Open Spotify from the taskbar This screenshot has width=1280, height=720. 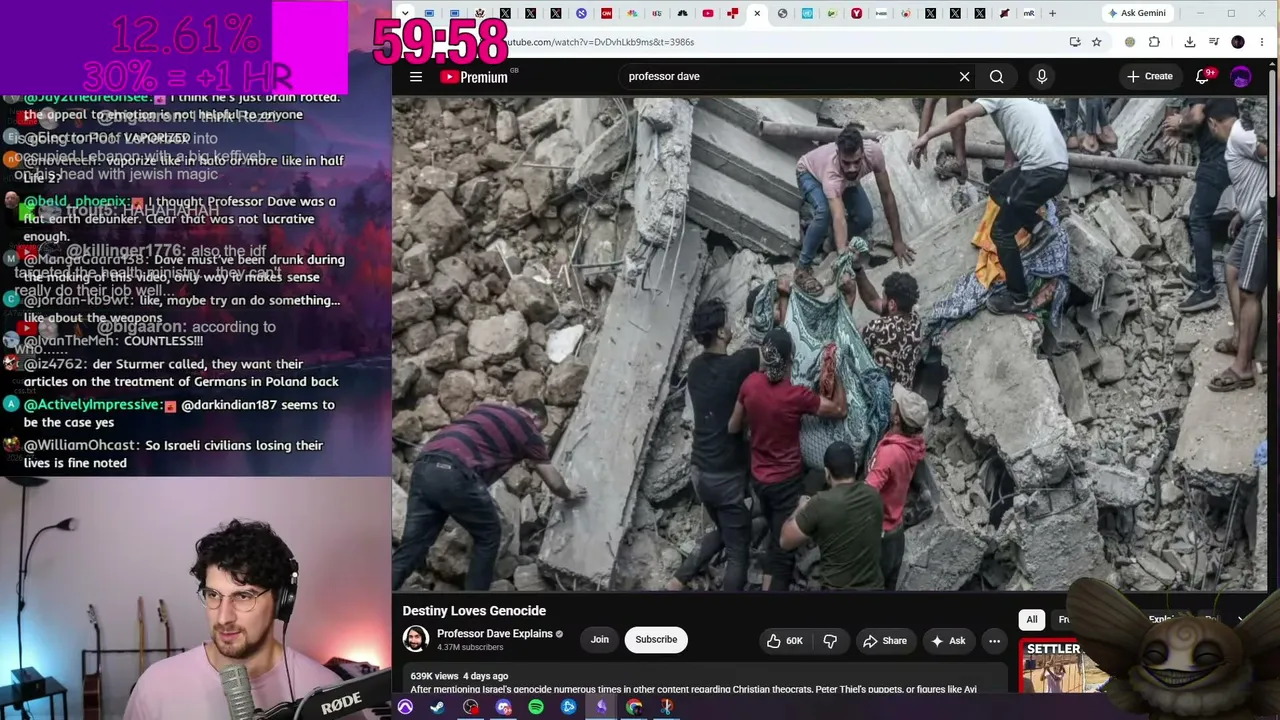pos(536,707)
